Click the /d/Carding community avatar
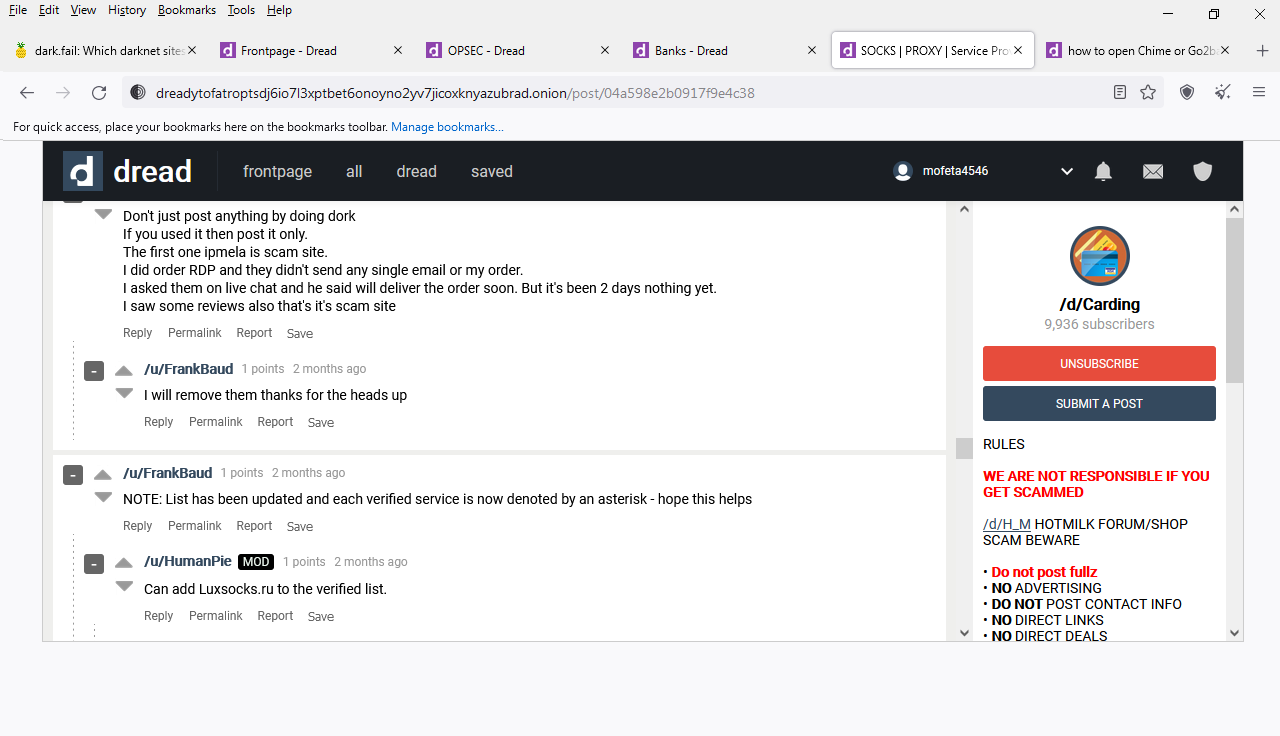This screenshot has width=1280, height=736. tap(1099, 256)
